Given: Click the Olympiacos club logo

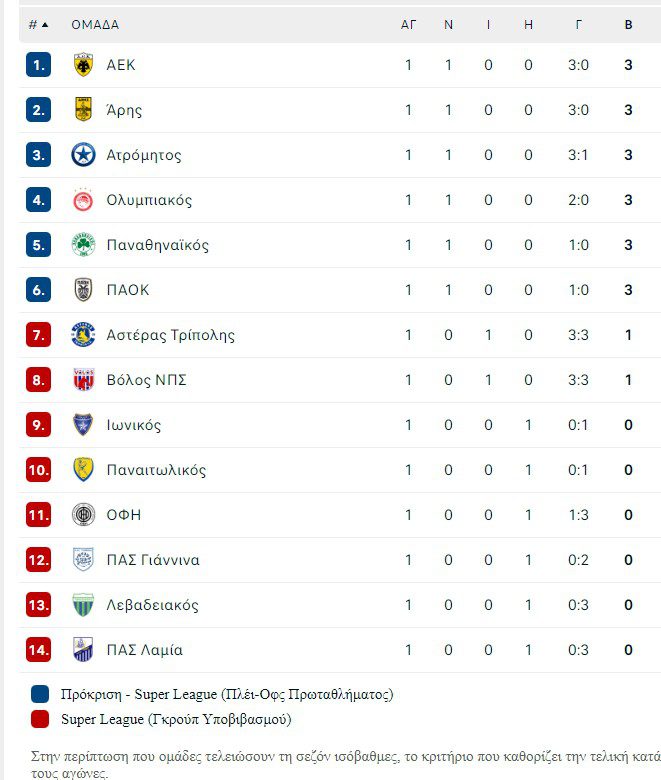Looking at the screenshot, I should tap(83, 200).
